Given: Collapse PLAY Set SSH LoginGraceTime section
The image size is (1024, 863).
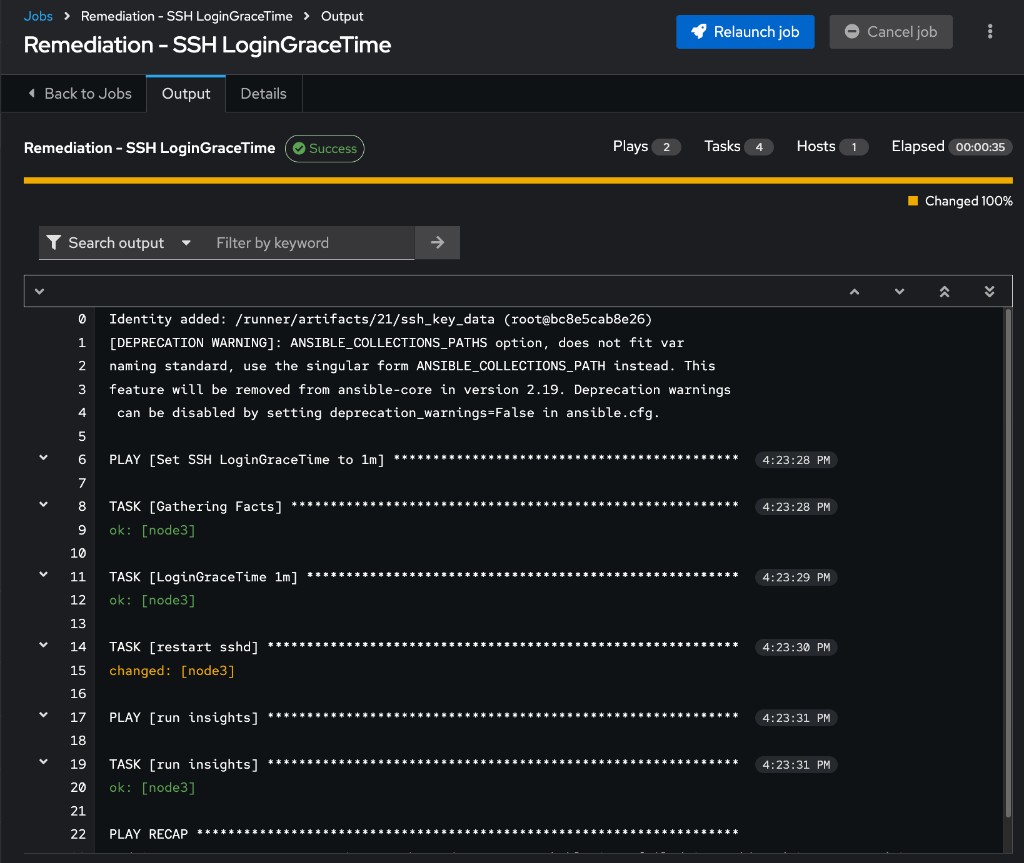Looking at the screenshot, I should pyautogui.click(x=43, y=458).
